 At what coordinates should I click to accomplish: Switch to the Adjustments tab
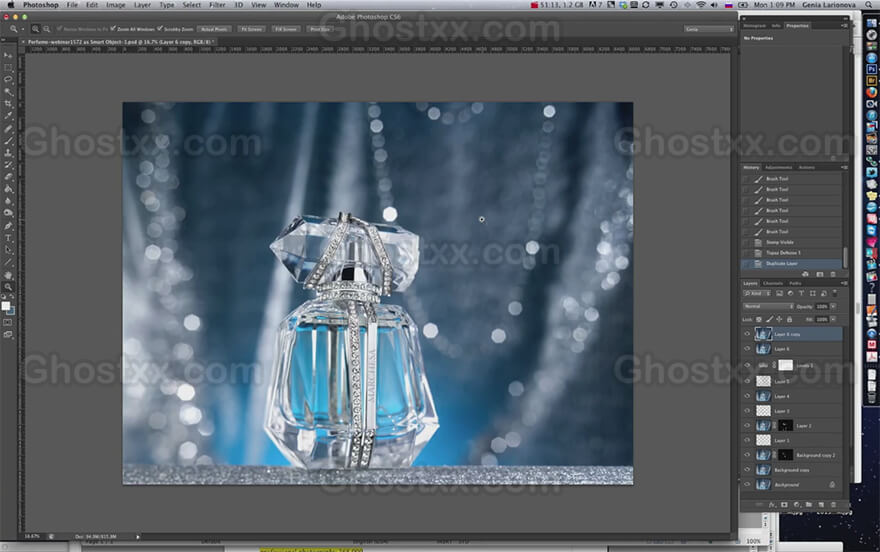778,167
